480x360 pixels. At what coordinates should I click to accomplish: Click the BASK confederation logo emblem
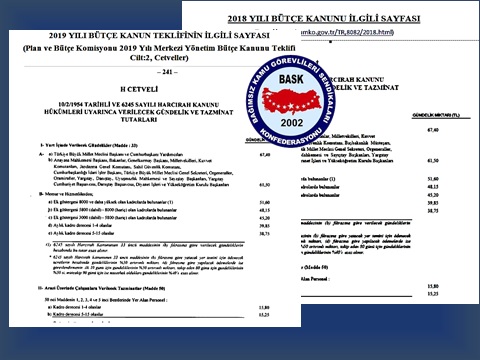tap(290, 101)
